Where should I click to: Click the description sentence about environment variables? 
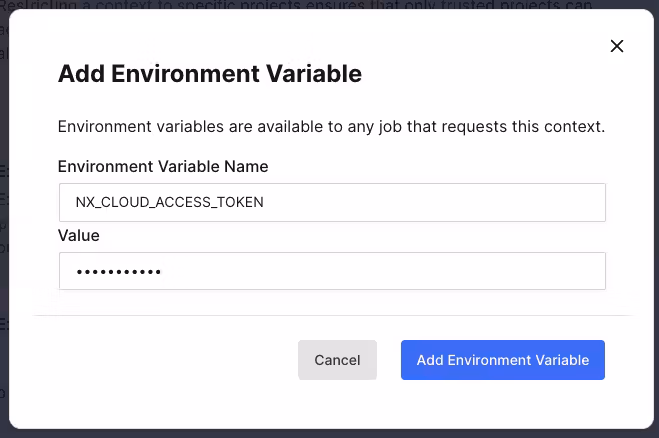coord(331,127)
